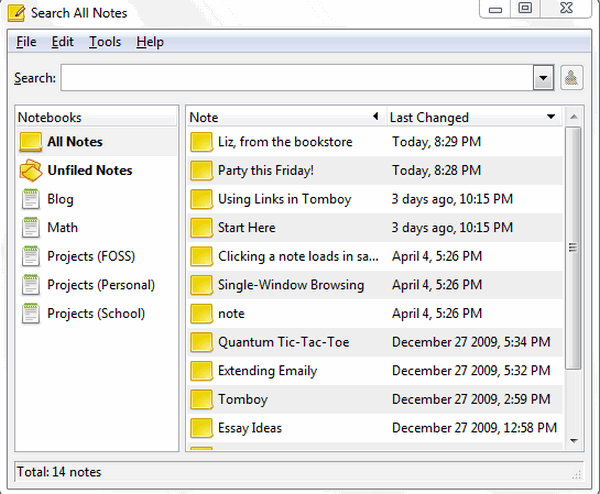Open the Help menu
The width and height of the screenshot is (600, 494).
point(150,42)
